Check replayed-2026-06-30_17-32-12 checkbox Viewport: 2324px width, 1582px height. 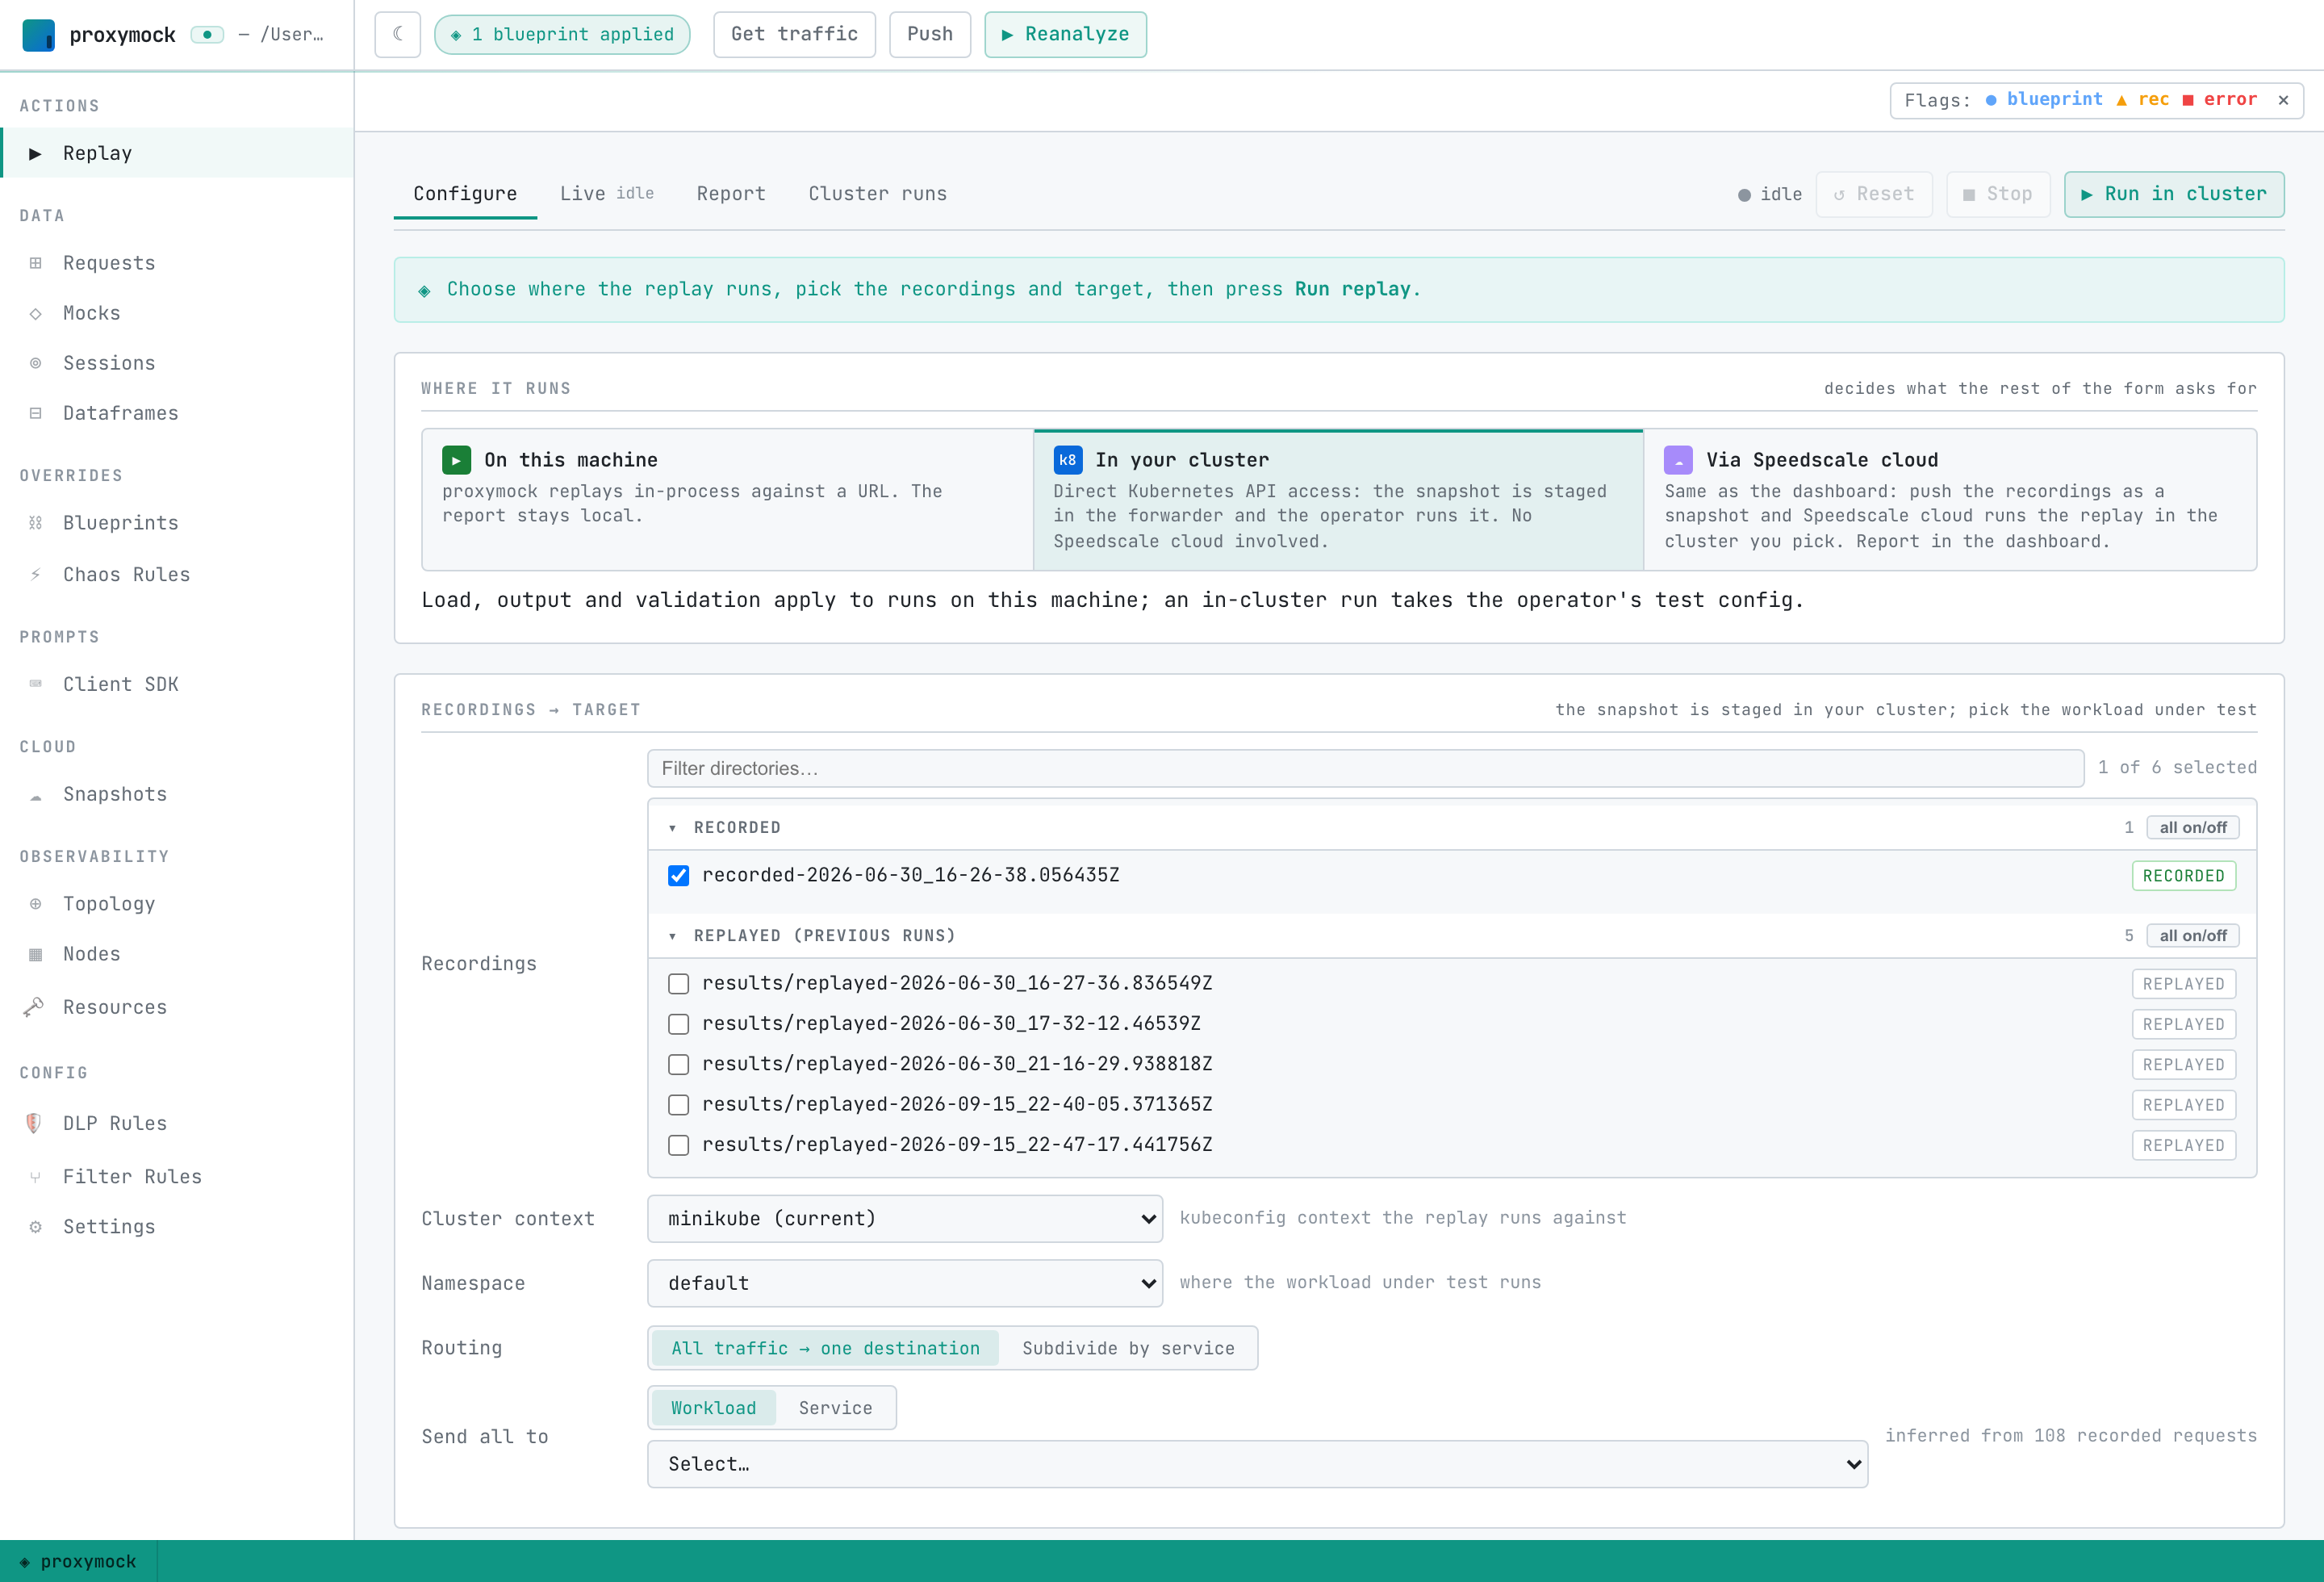[x=678, y=1024]
